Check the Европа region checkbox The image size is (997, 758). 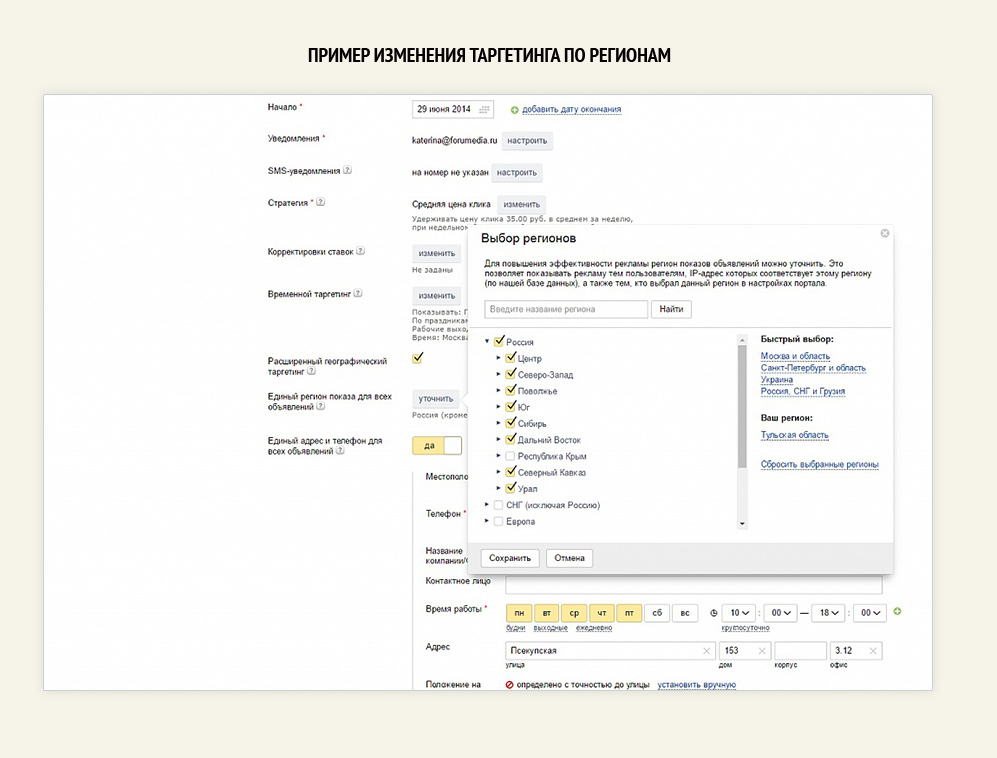click(x=498, y=521)
